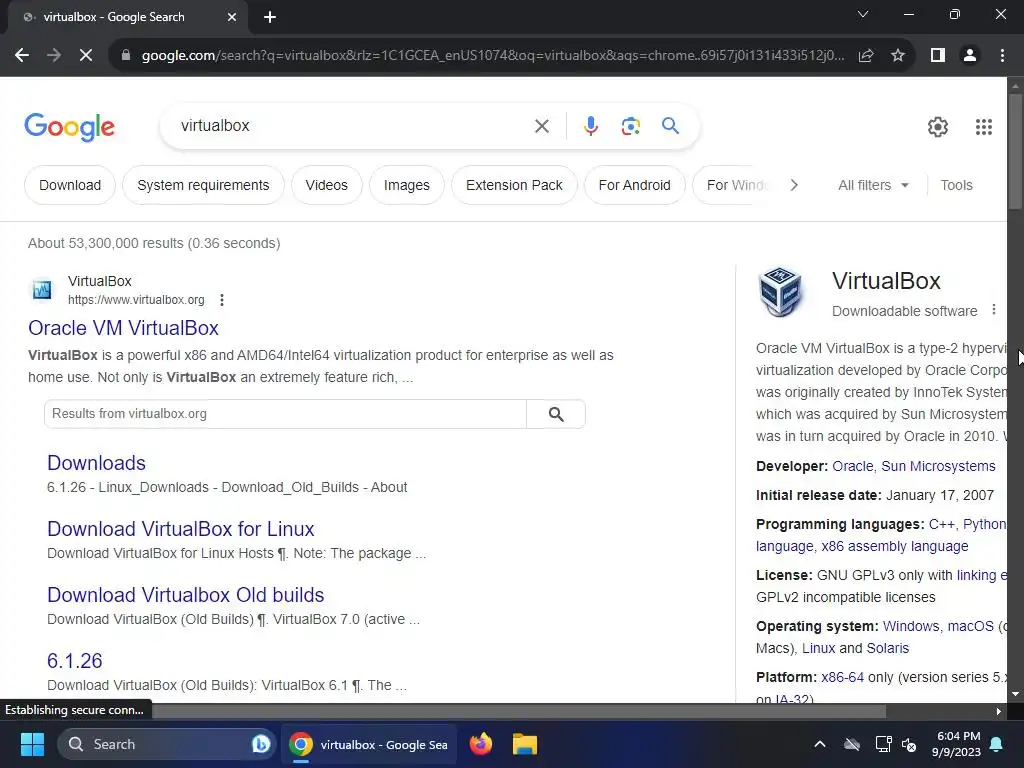1024x768 pixels.
Task: Open Google quick settings gear
Action: click(938, 127)
